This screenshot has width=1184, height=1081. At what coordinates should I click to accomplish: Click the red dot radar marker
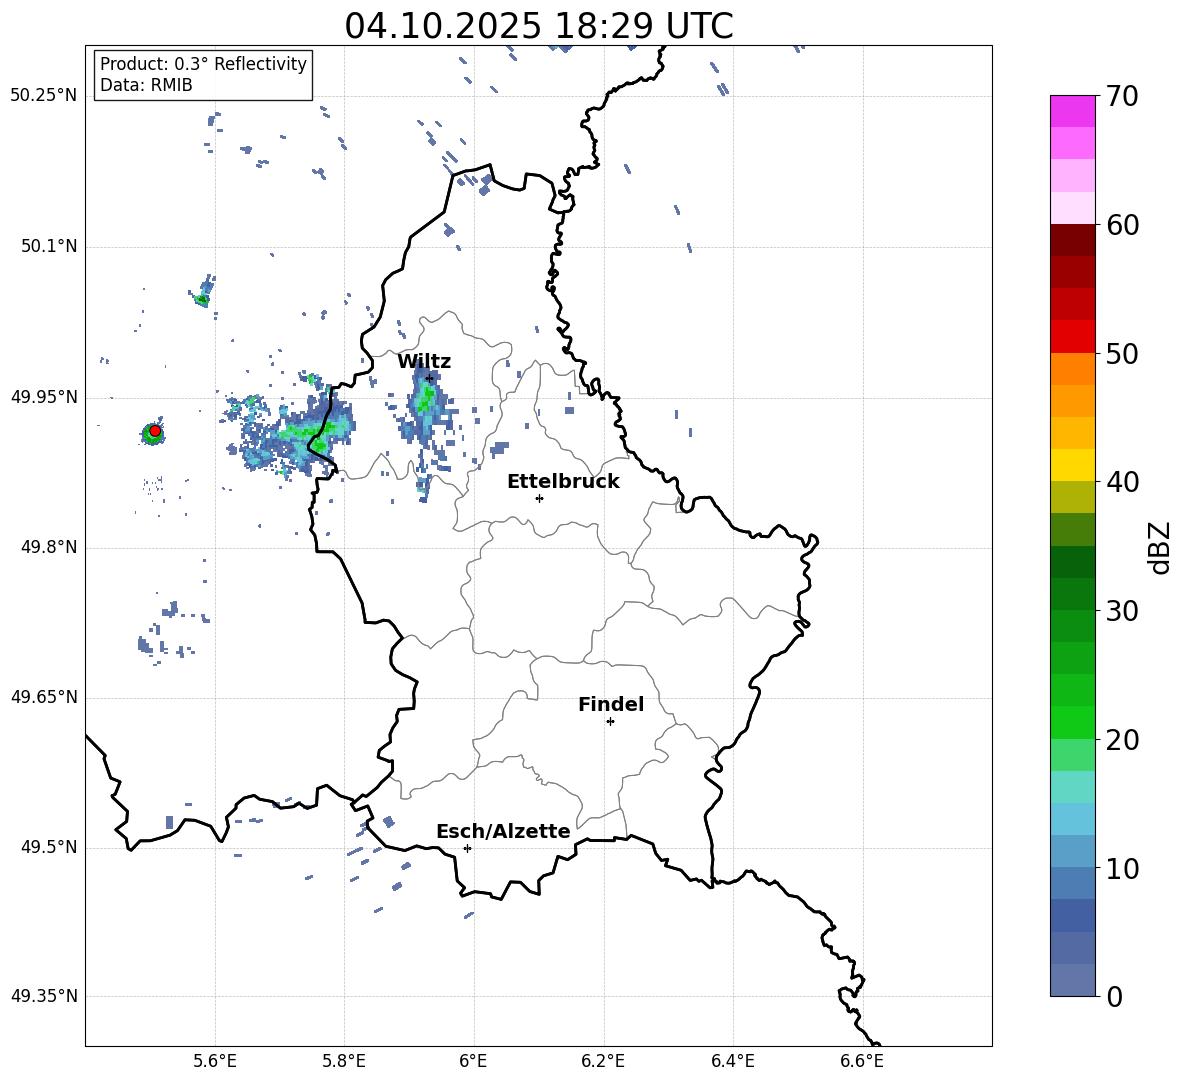[x=155, y=431]
